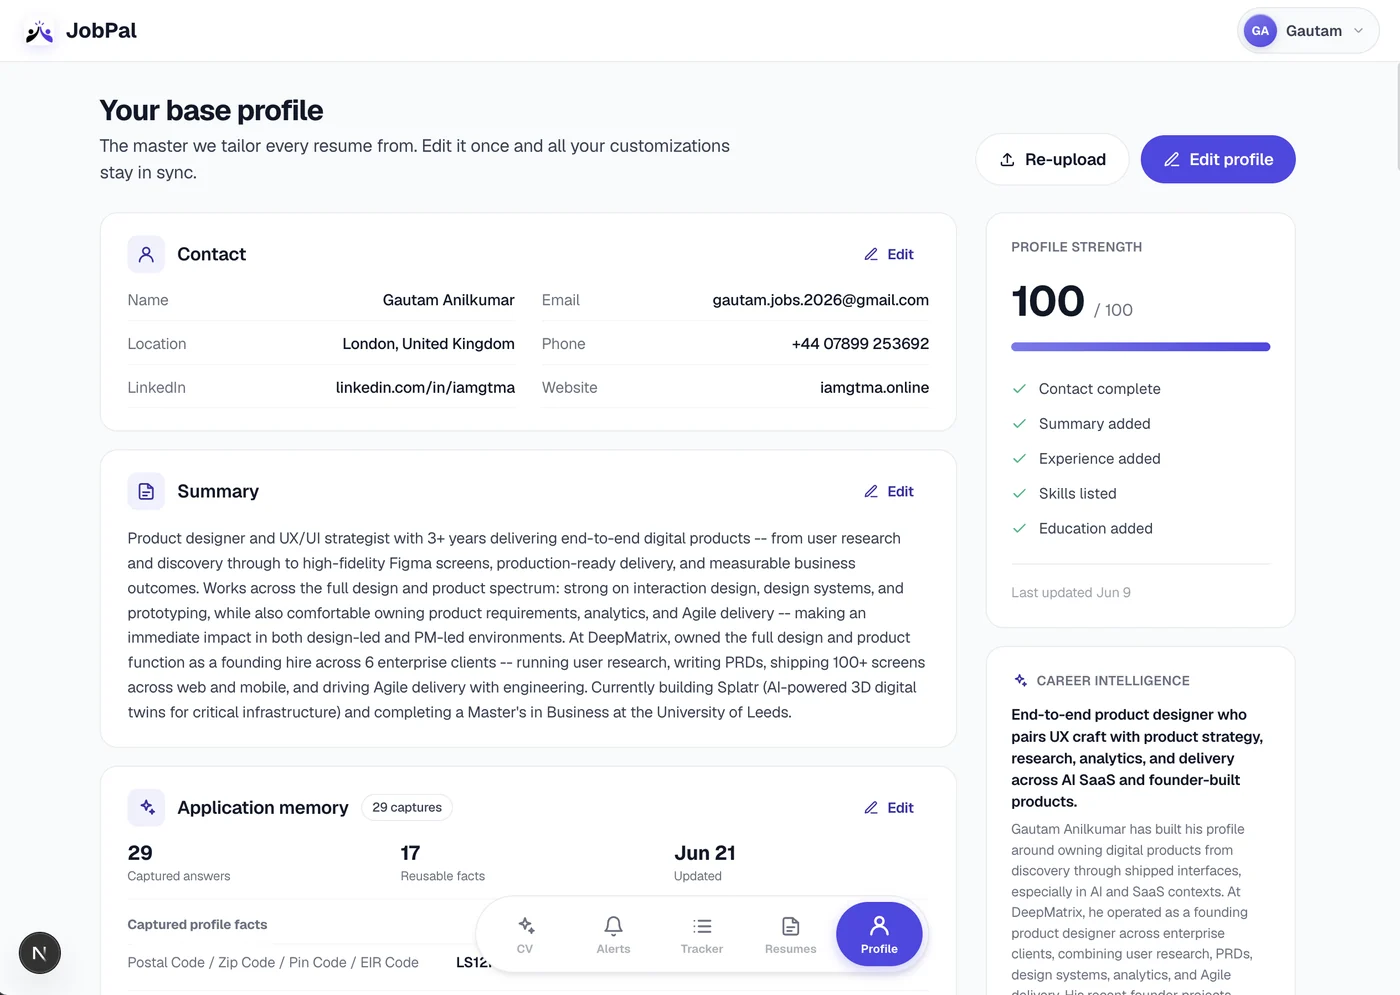Click the 29 Captured answers stat
Screen dimensions: 1400x995
point(179,863)
